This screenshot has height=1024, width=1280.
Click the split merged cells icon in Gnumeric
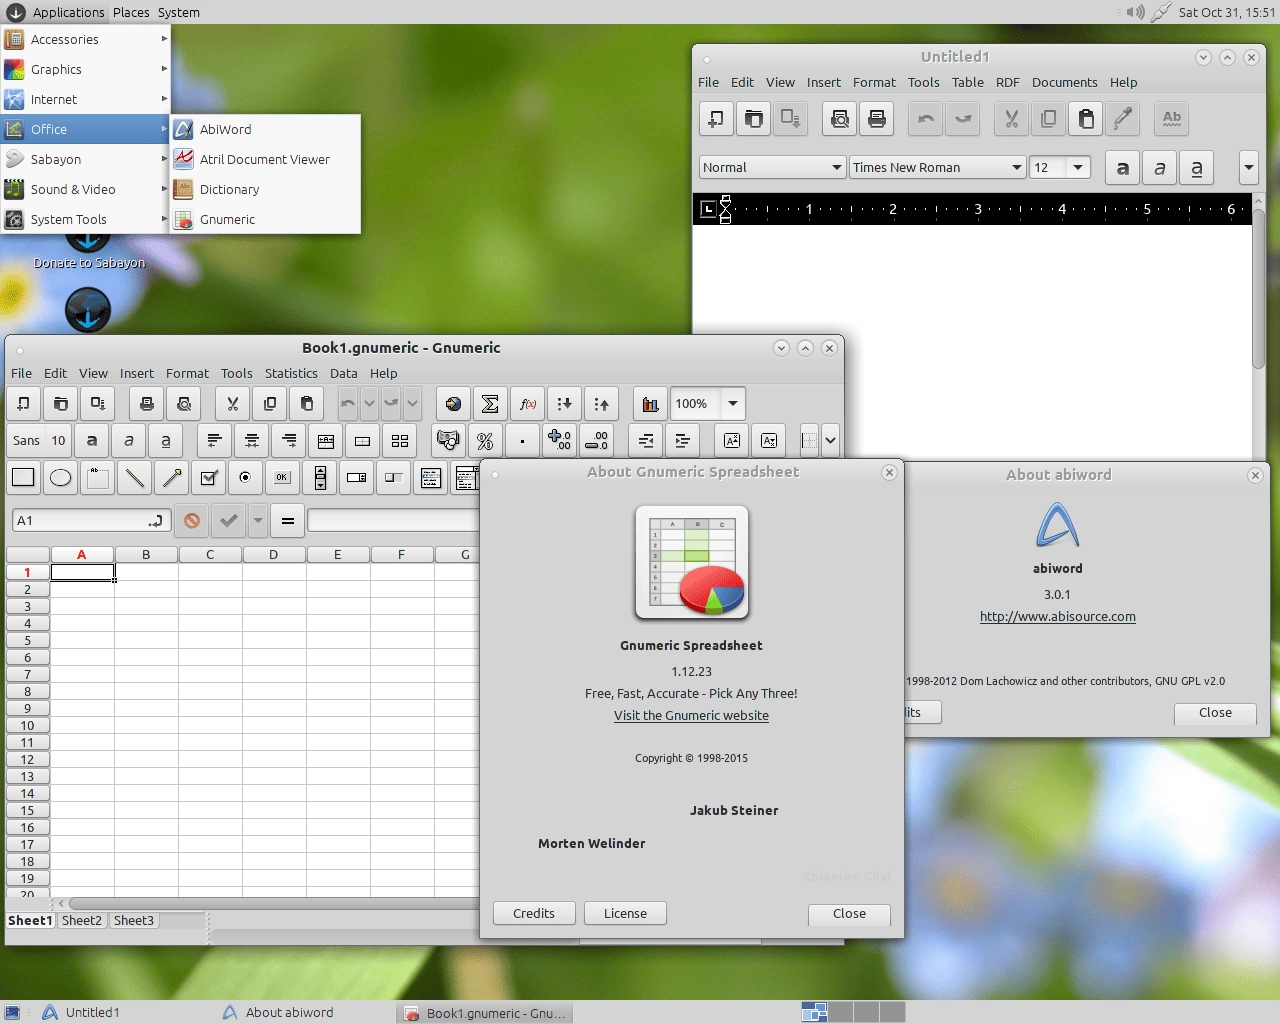400,440
